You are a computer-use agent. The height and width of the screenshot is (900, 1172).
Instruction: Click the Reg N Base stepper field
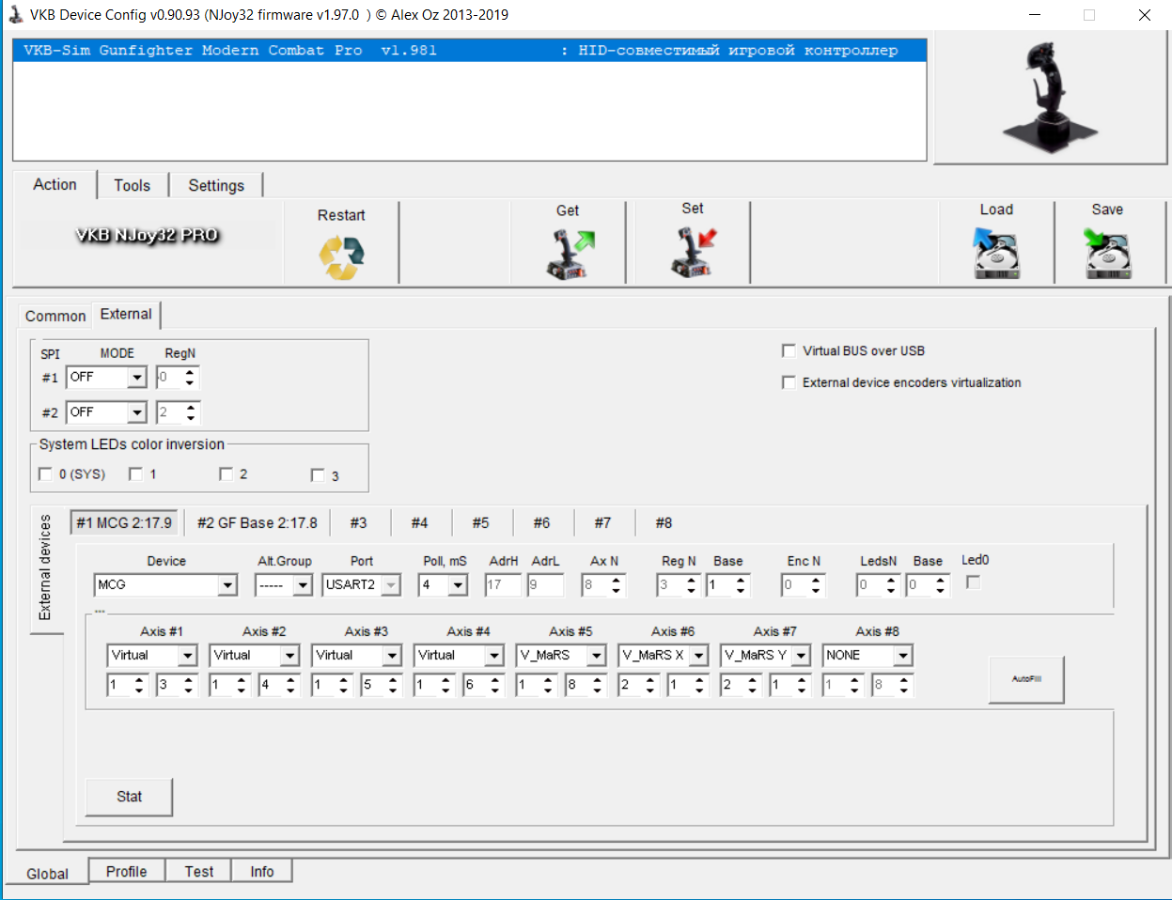(727, 585)
